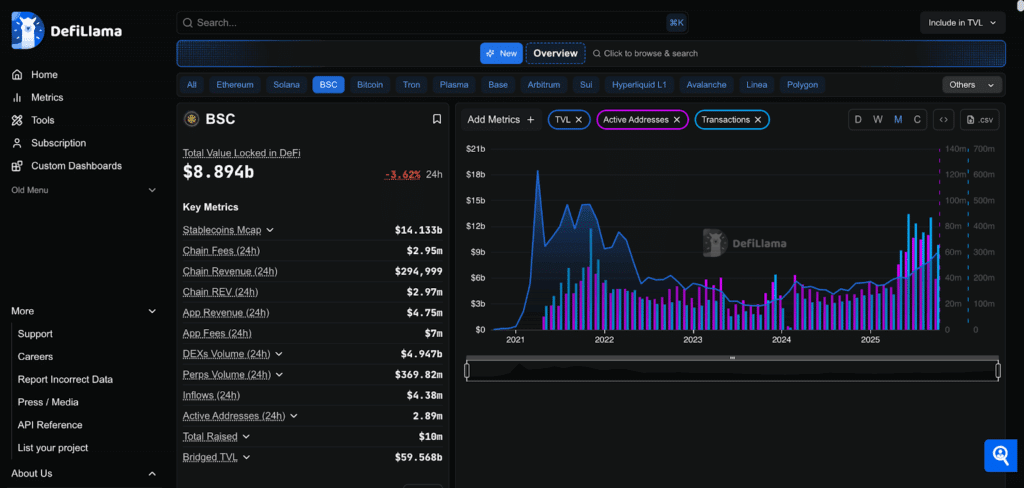Click the blue search assistant icon
Screen dimensions: 1024x488
click(1000, 456)
